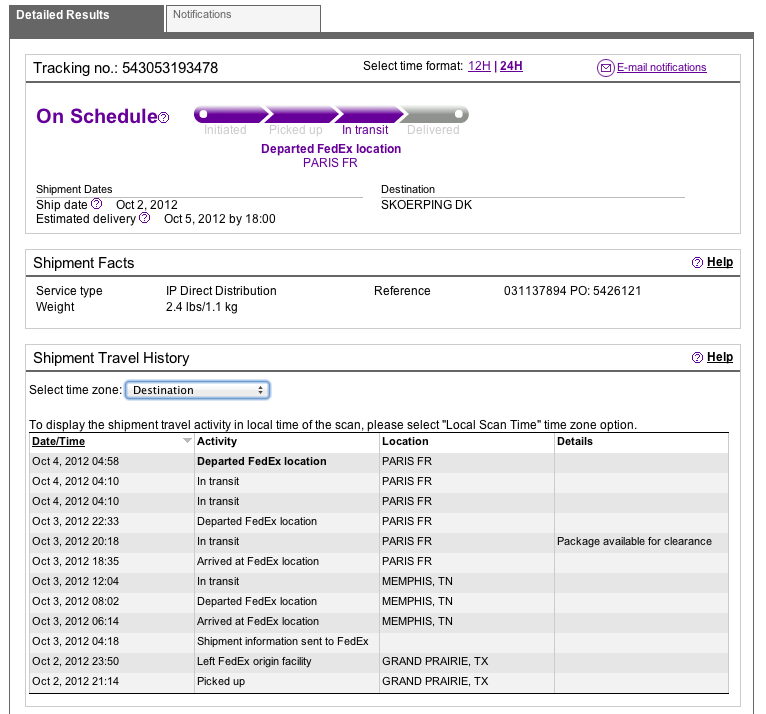Screen dimensions: 766x714
Task: Click Help link in Shipment Travel History
Action: coord(720,357)
